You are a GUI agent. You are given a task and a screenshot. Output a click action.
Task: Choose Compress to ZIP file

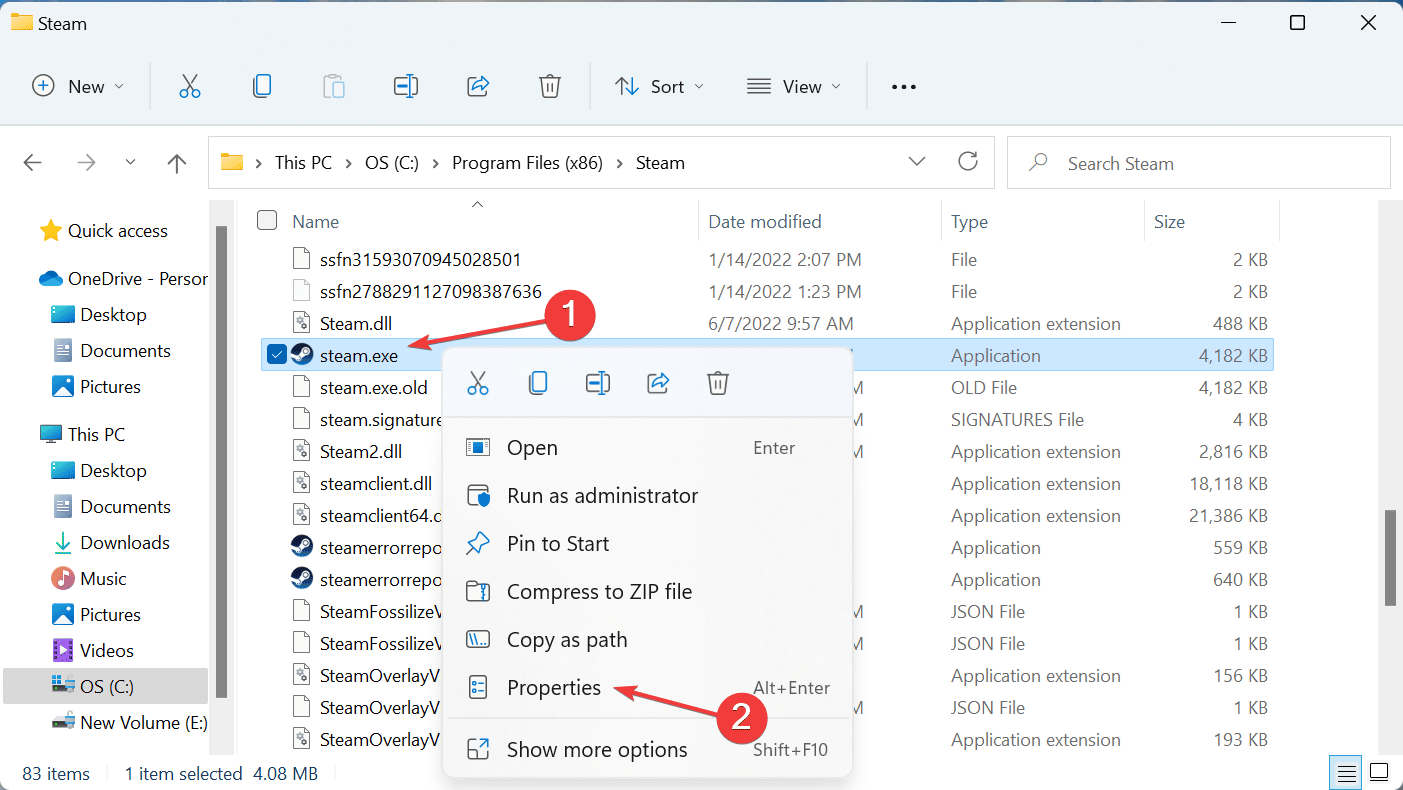647,592
